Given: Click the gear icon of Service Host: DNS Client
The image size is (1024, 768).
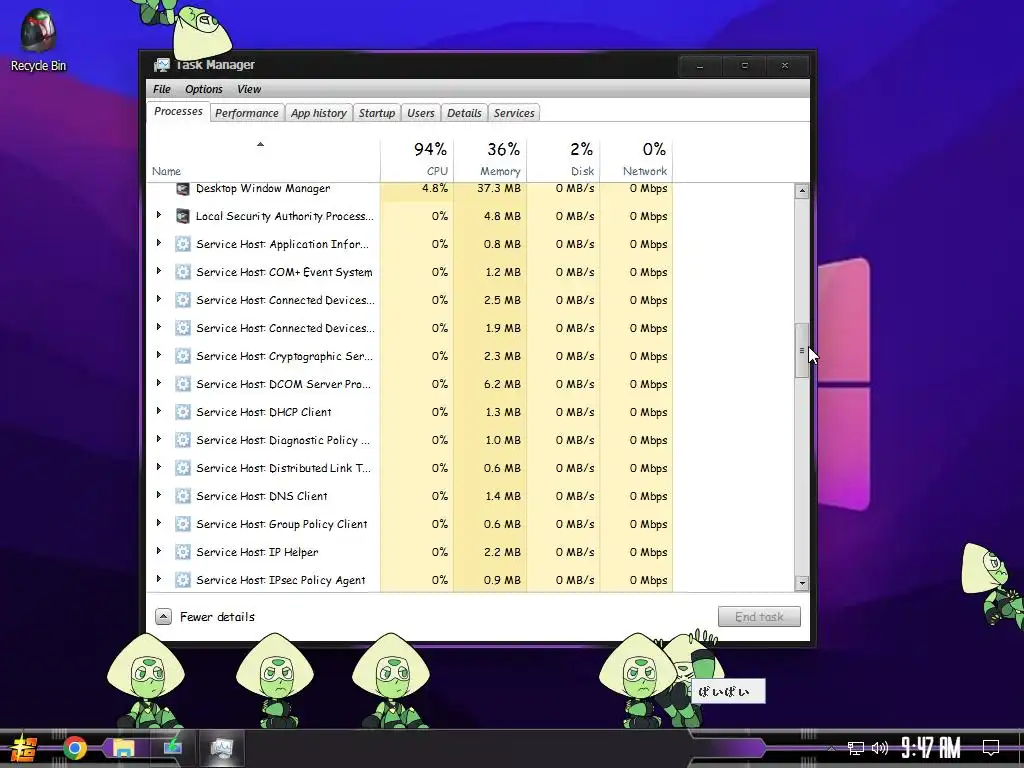Looking at the screenshot, I should click(183, 496).
